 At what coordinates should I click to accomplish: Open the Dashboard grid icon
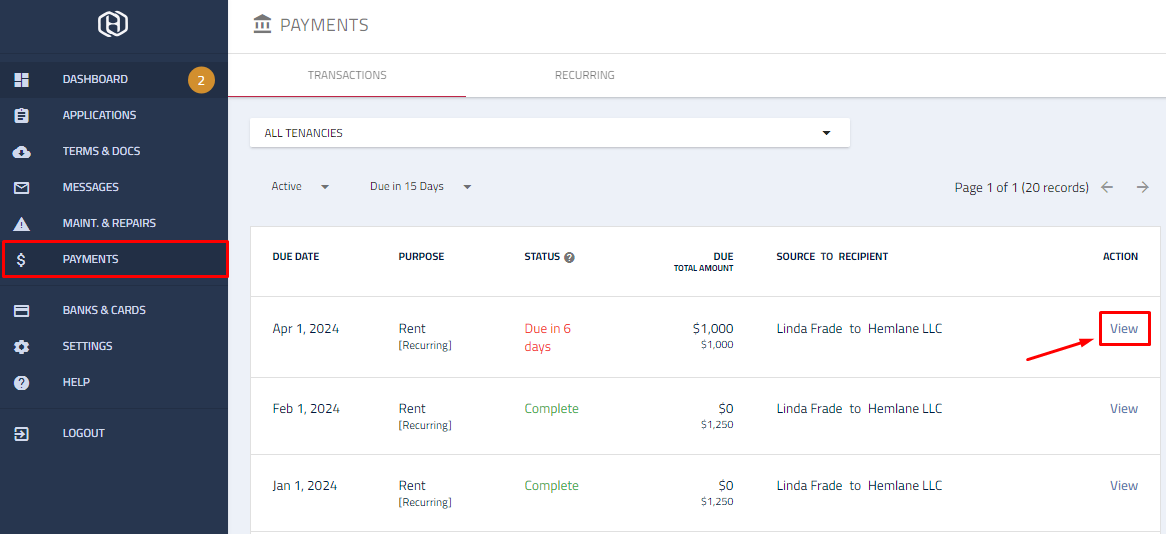pos(22,80)
